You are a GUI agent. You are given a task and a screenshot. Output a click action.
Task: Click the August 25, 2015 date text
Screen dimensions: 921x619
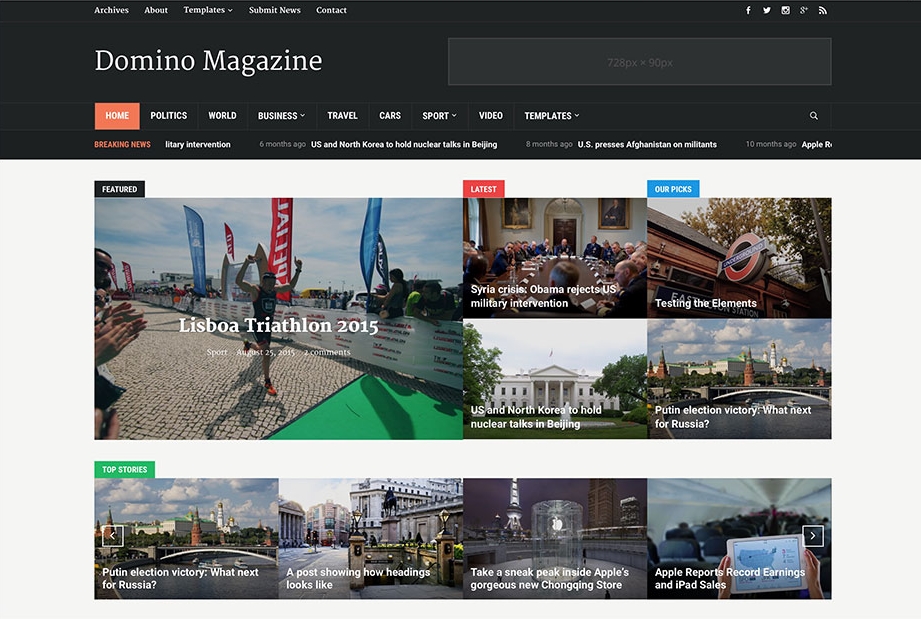[265, 352]
